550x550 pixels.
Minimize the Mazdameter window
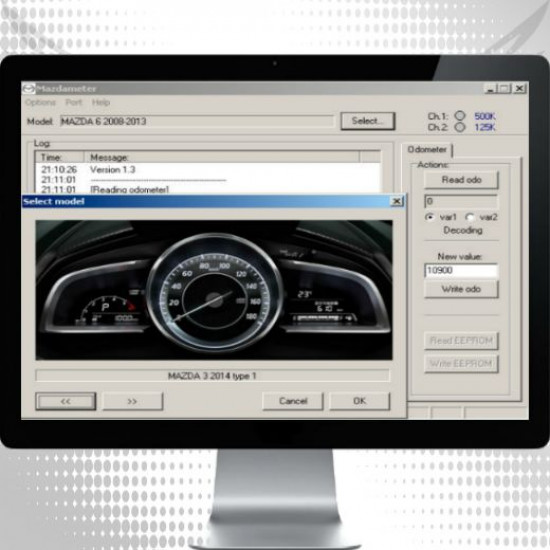click(491, 88)
